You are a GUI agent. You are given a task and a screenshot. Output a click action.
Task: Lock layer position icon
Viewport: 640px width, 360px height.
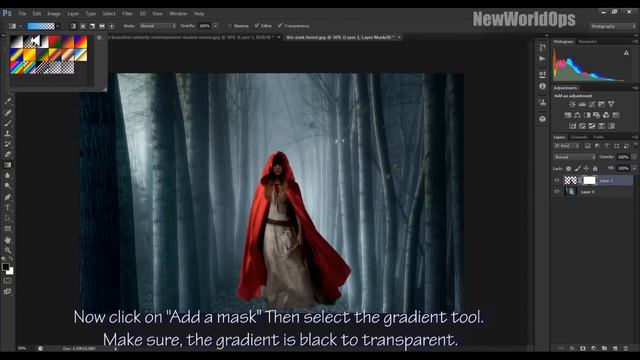coord(586,169)
